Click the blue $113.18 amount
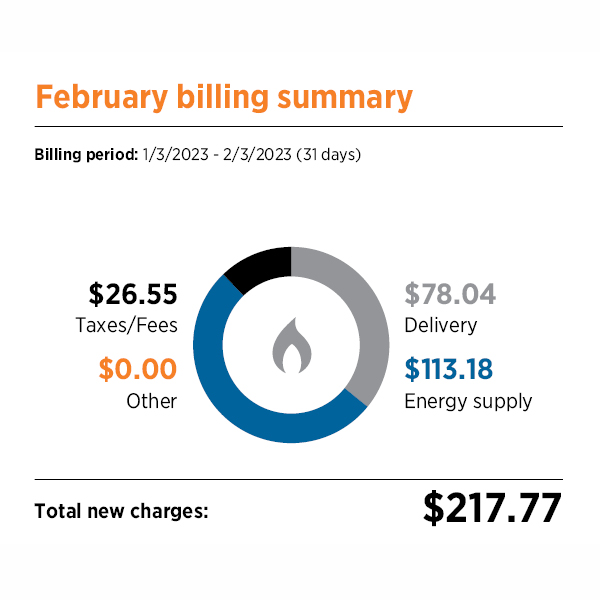600x600 pixels. [x=449, y=370]
